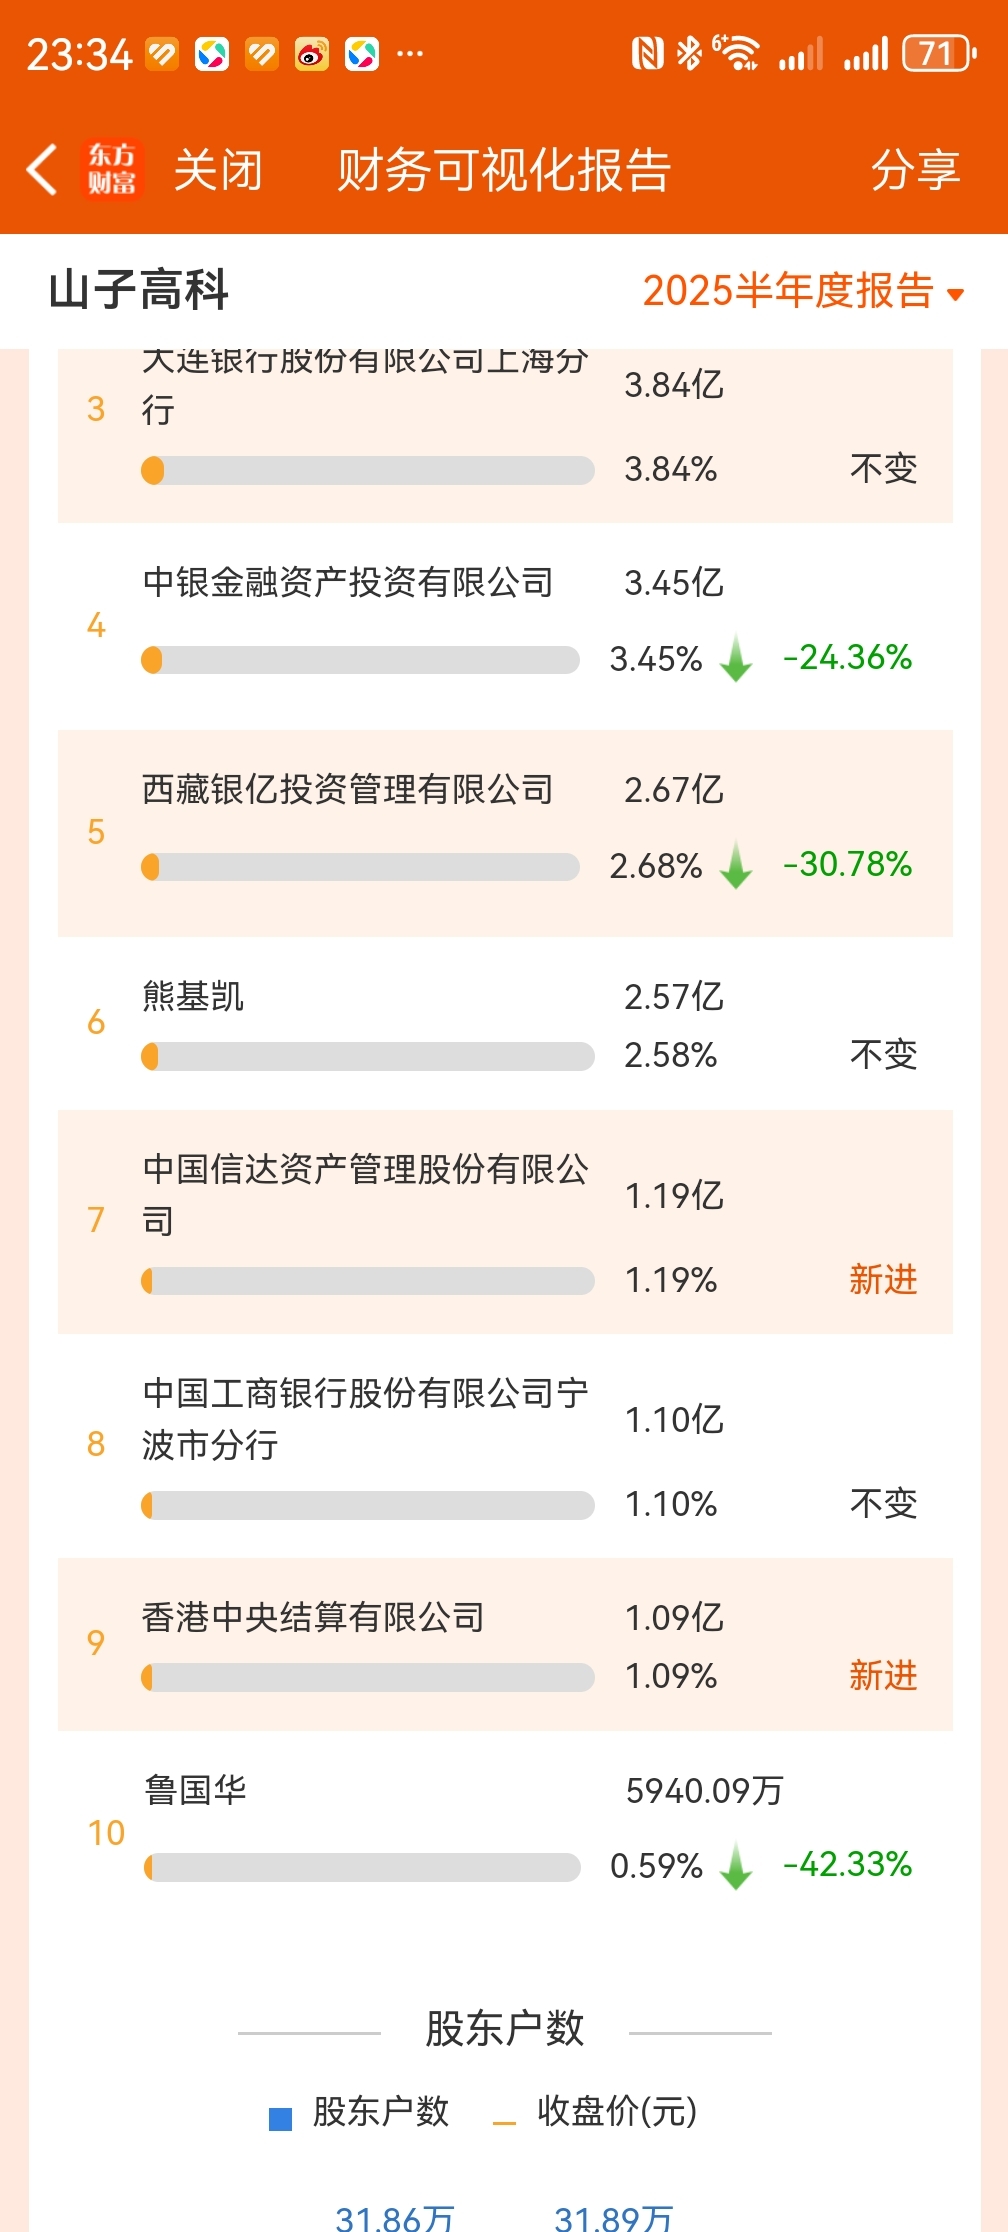Tap the orange dropdown triangle beside report period

pos(955,294)
